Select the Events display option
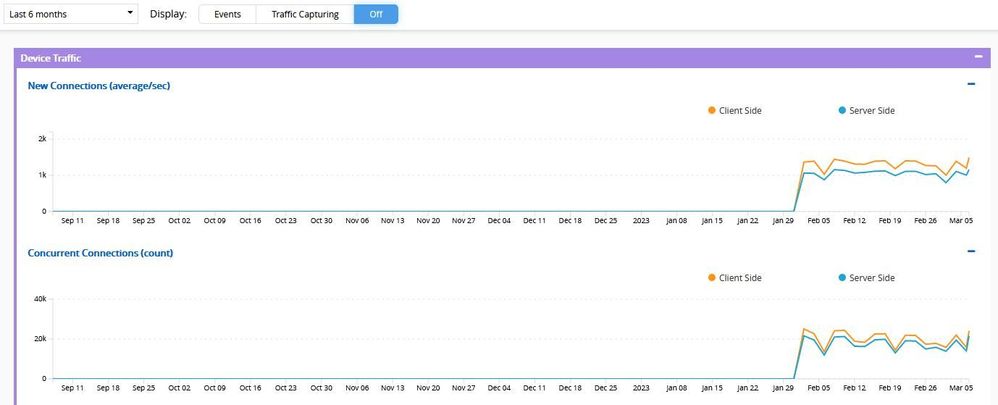This screenshot has width=998, height=405. tap(227, 15)
